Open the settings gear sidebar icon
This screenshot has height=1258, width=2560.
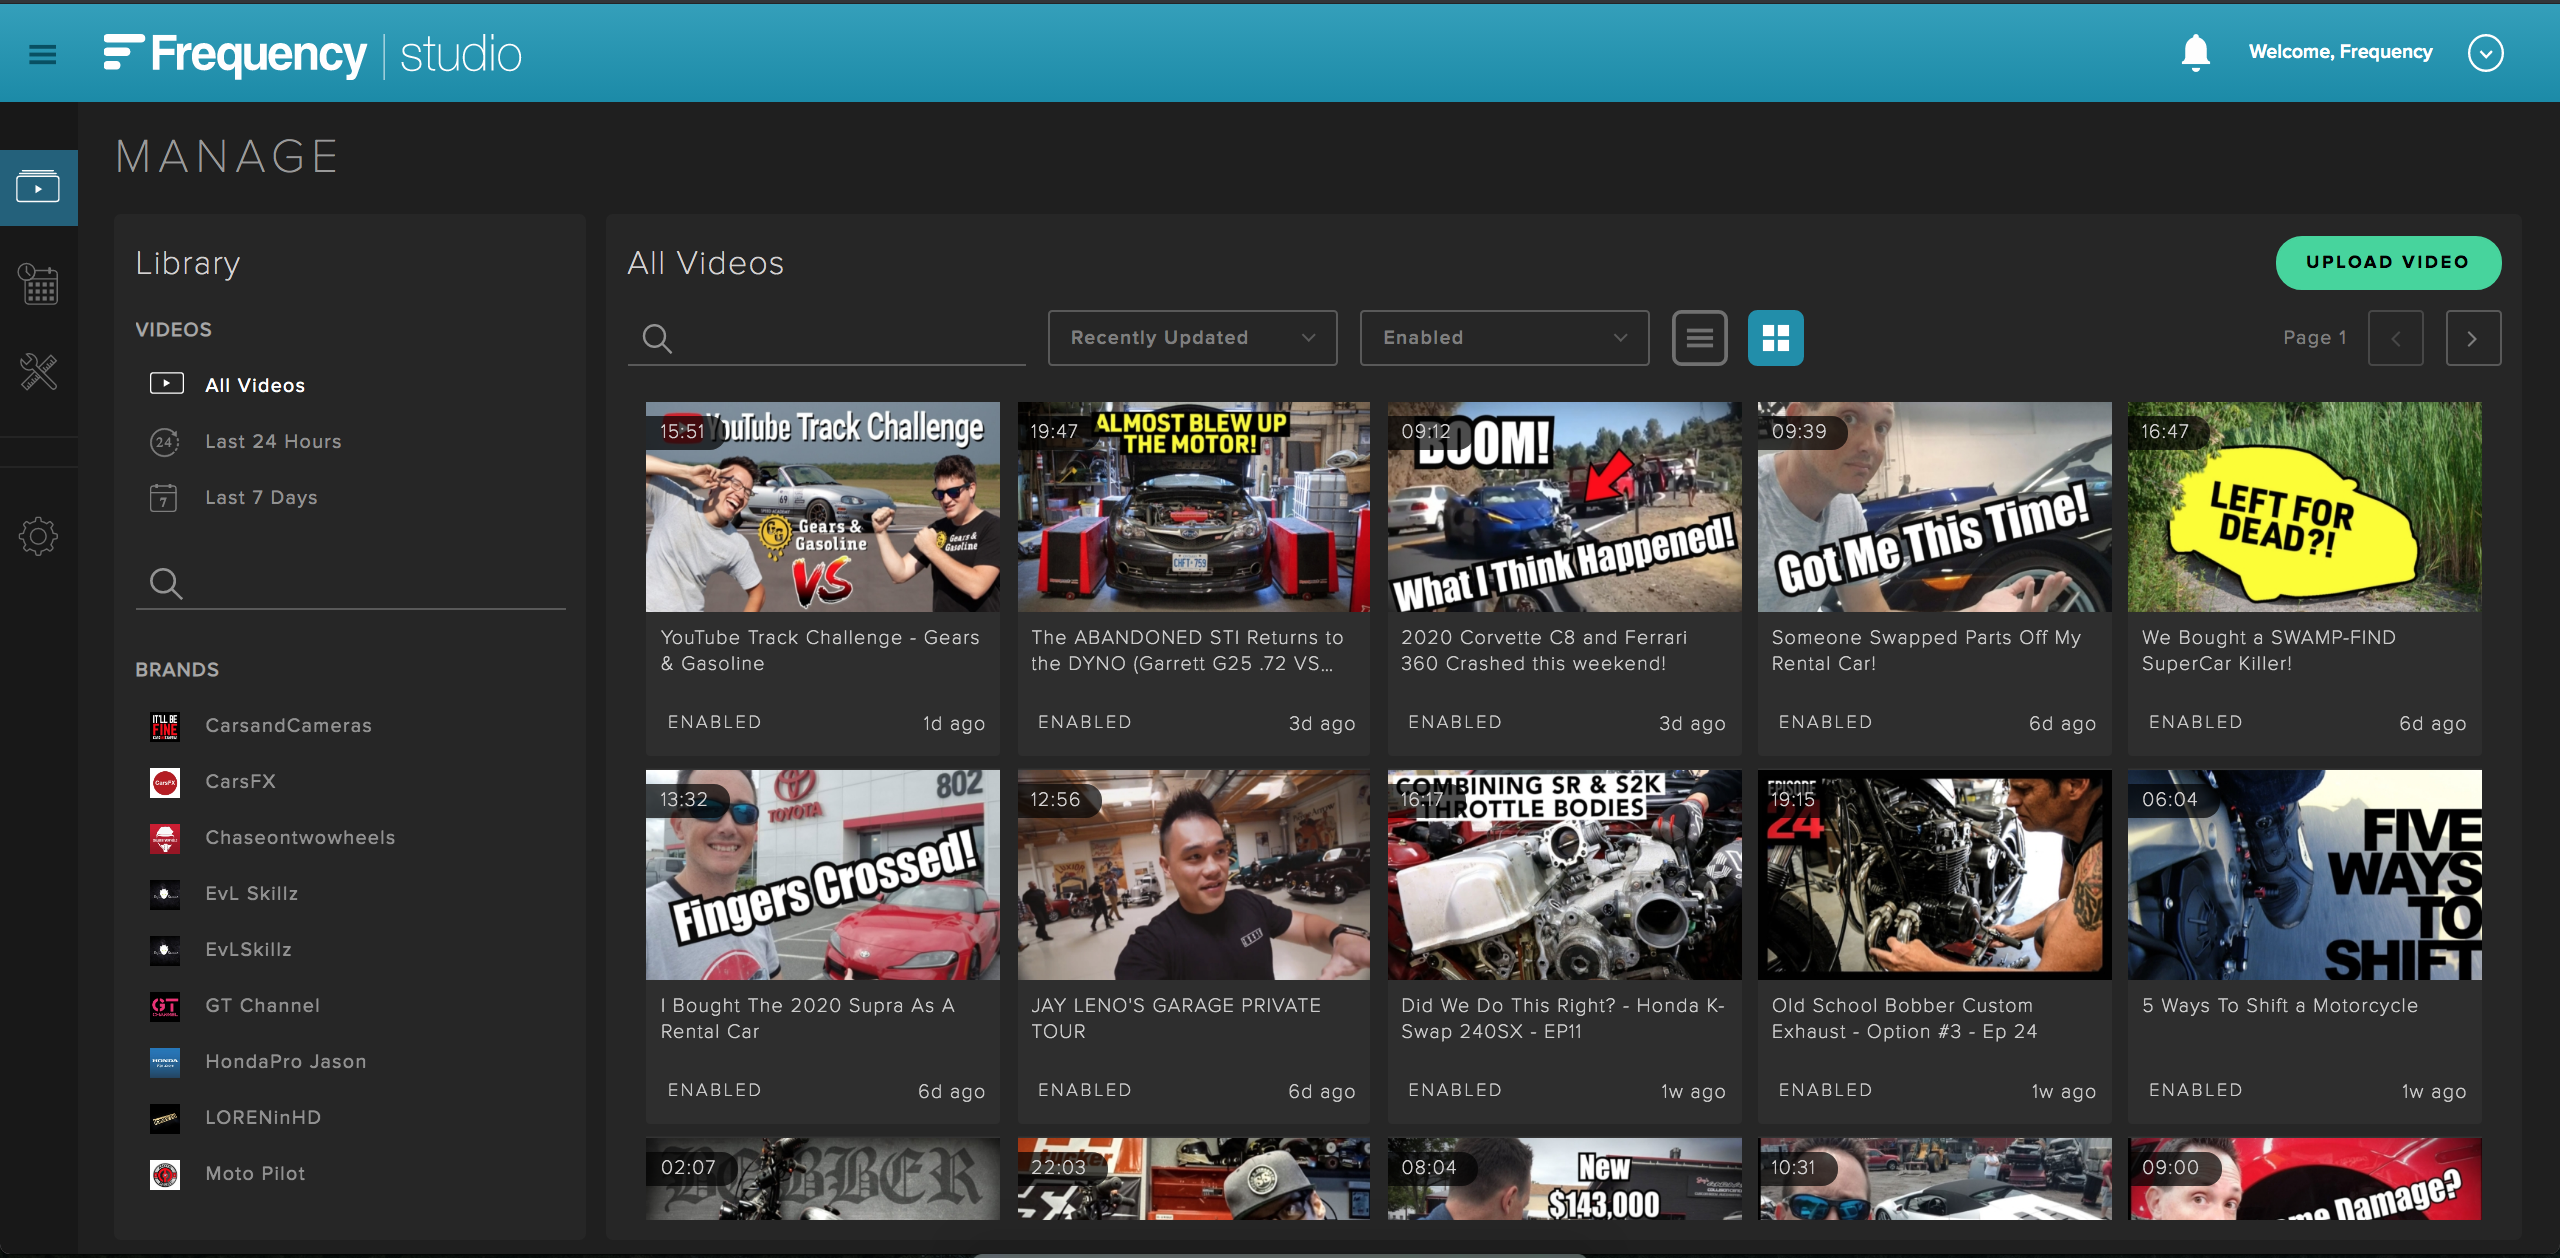(x=38, y=536)
